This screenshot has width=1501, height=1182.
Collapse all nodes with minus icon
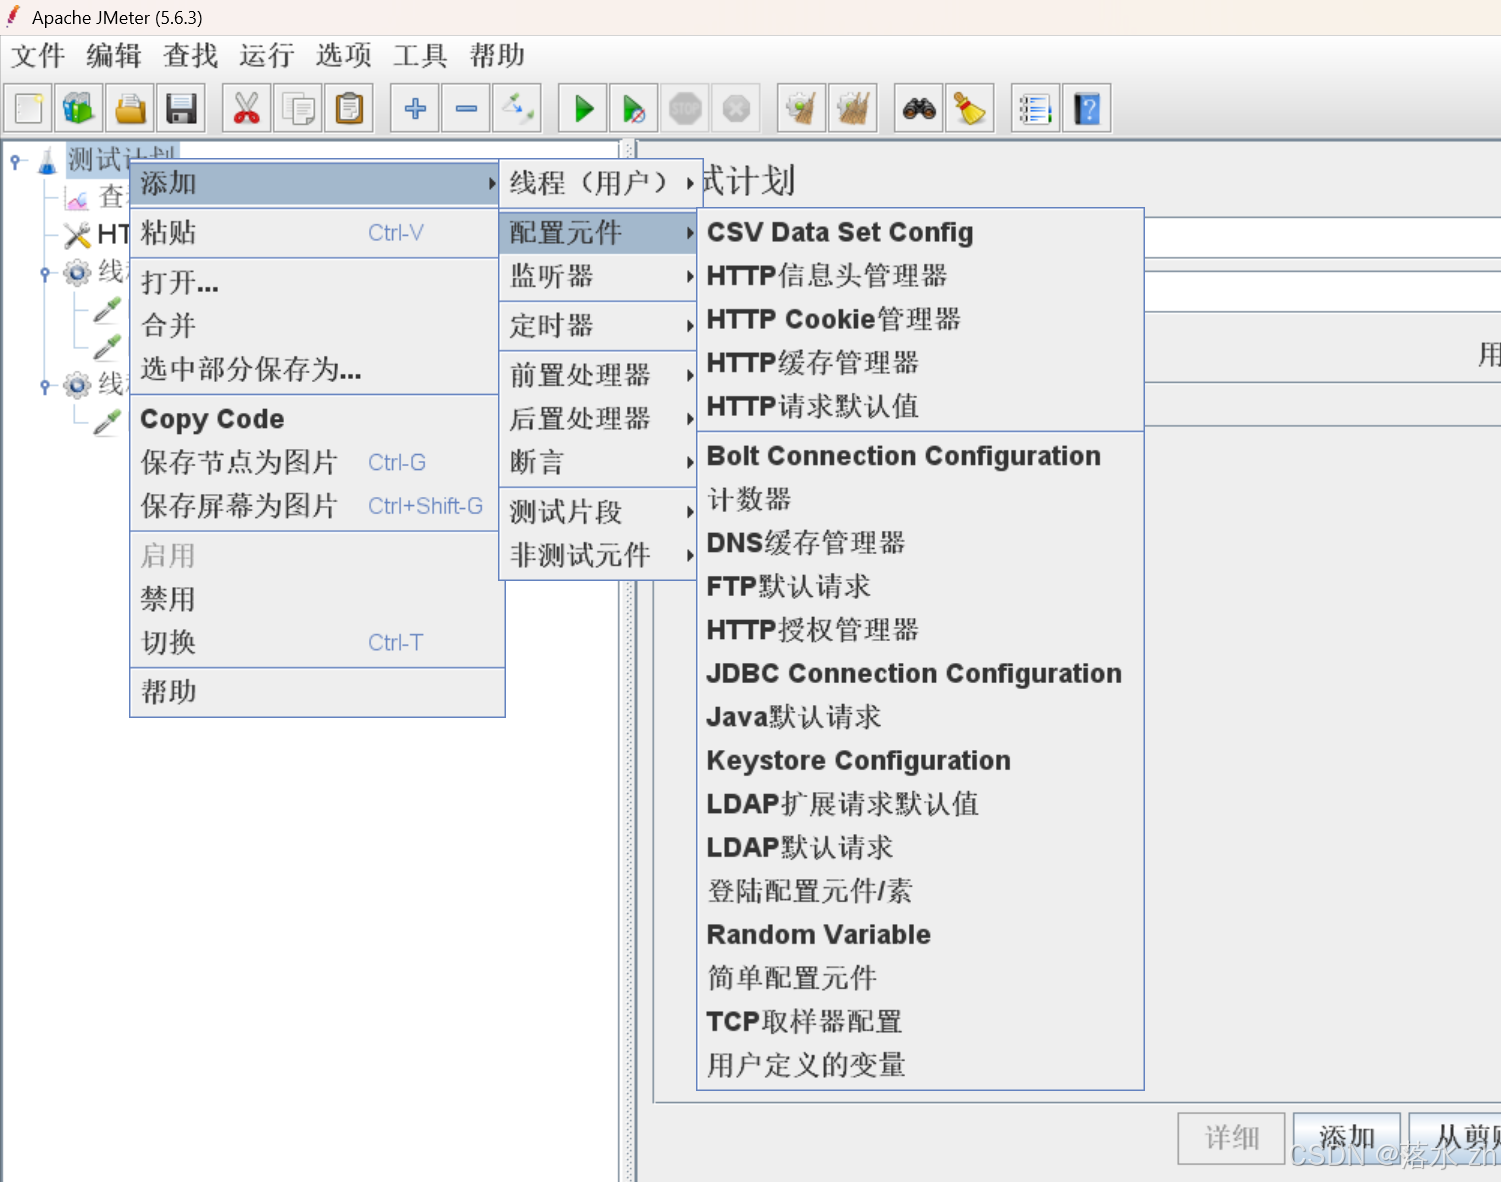coord(466,108)
